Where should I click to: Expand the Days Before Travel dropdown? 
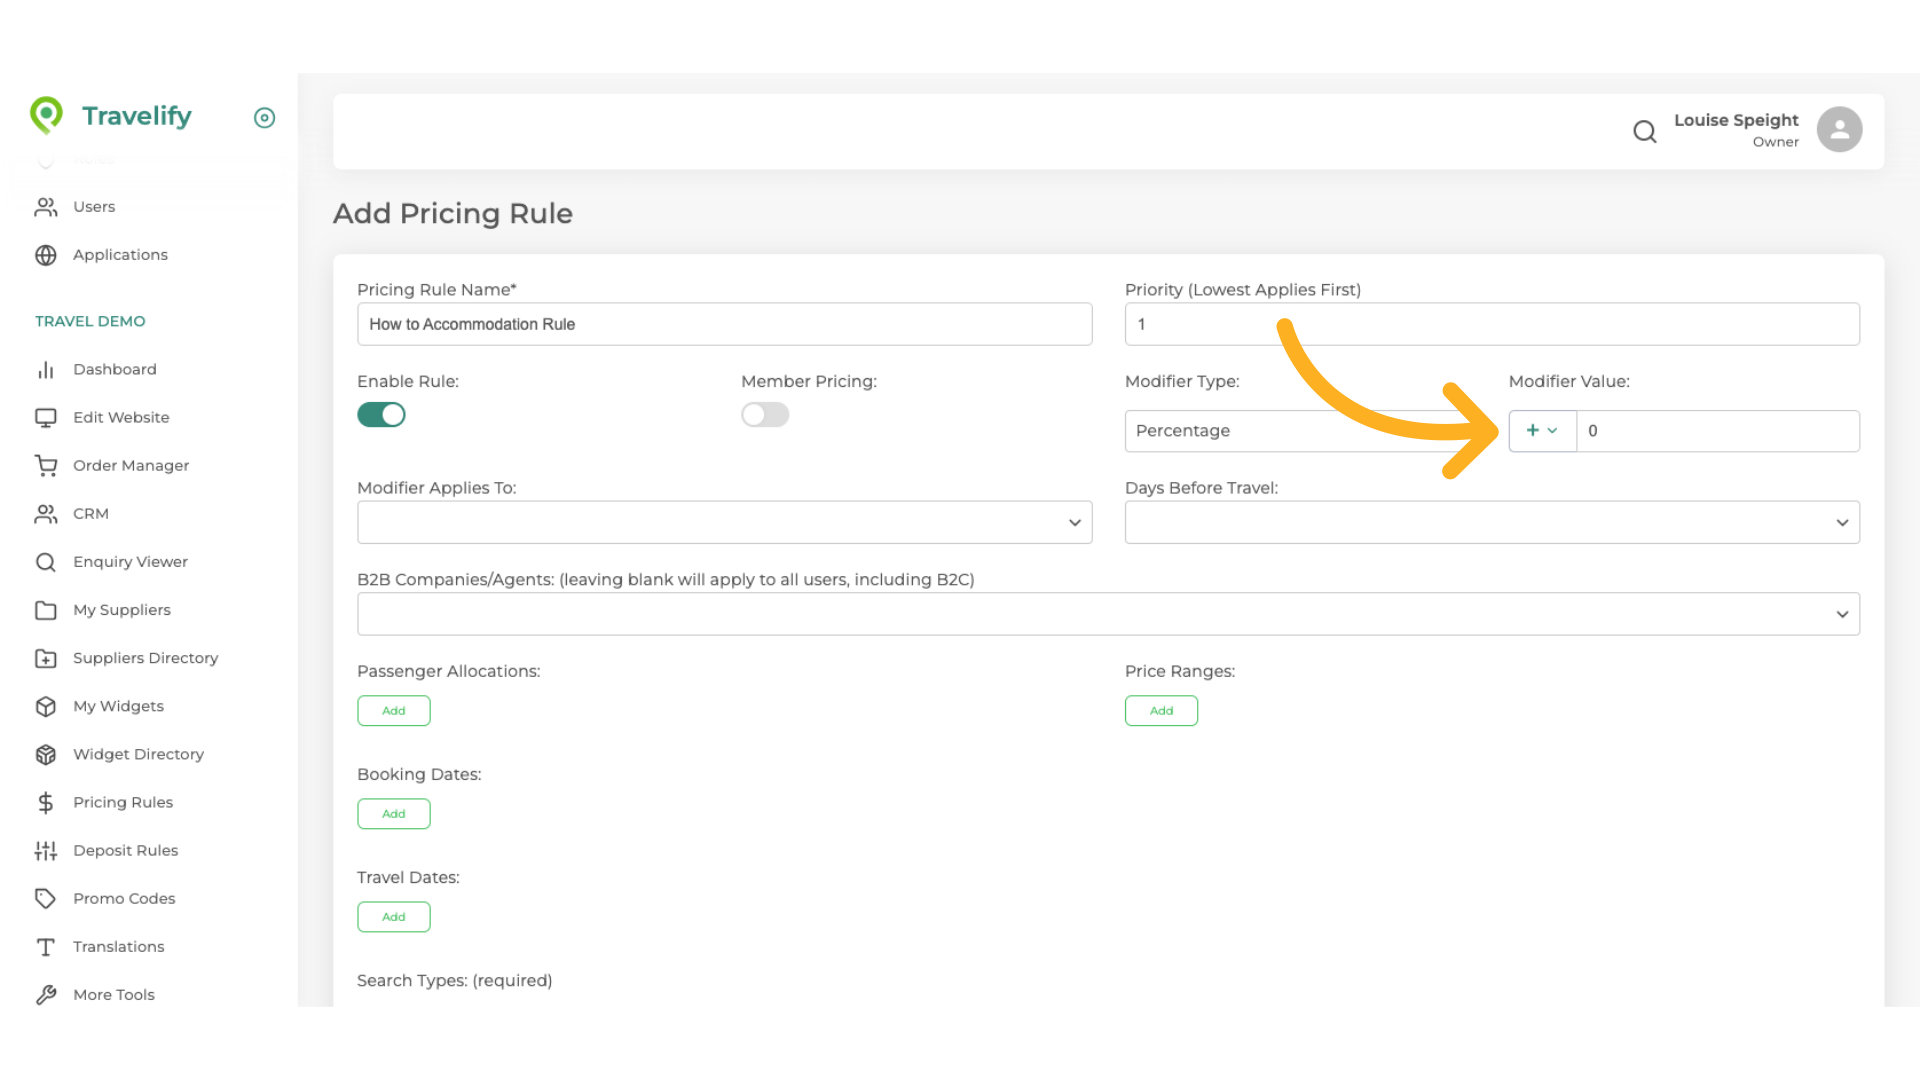pyautogui.click(x=1491, y=522)
